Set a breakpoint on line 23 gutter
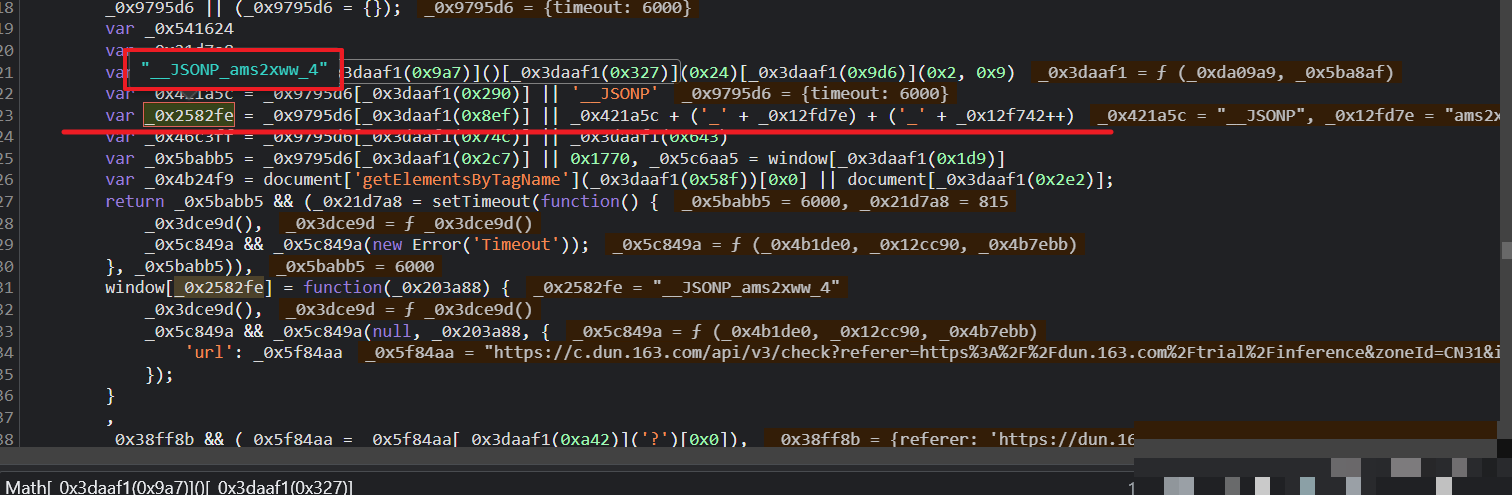 (x=8, y=116)
